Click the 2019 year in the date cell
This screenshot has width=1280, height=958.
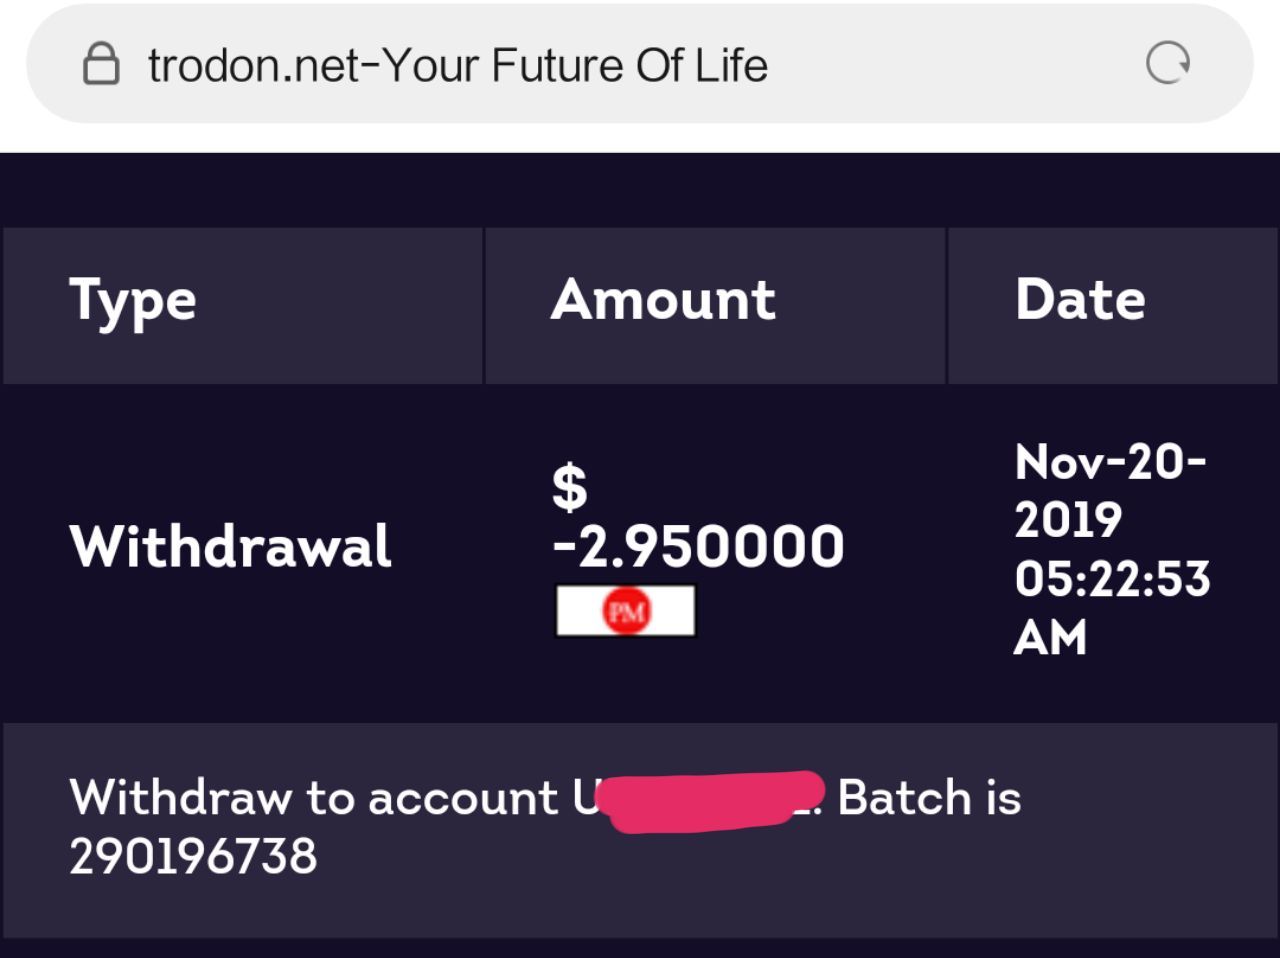pyautogui.click(x=1068, y=520)
